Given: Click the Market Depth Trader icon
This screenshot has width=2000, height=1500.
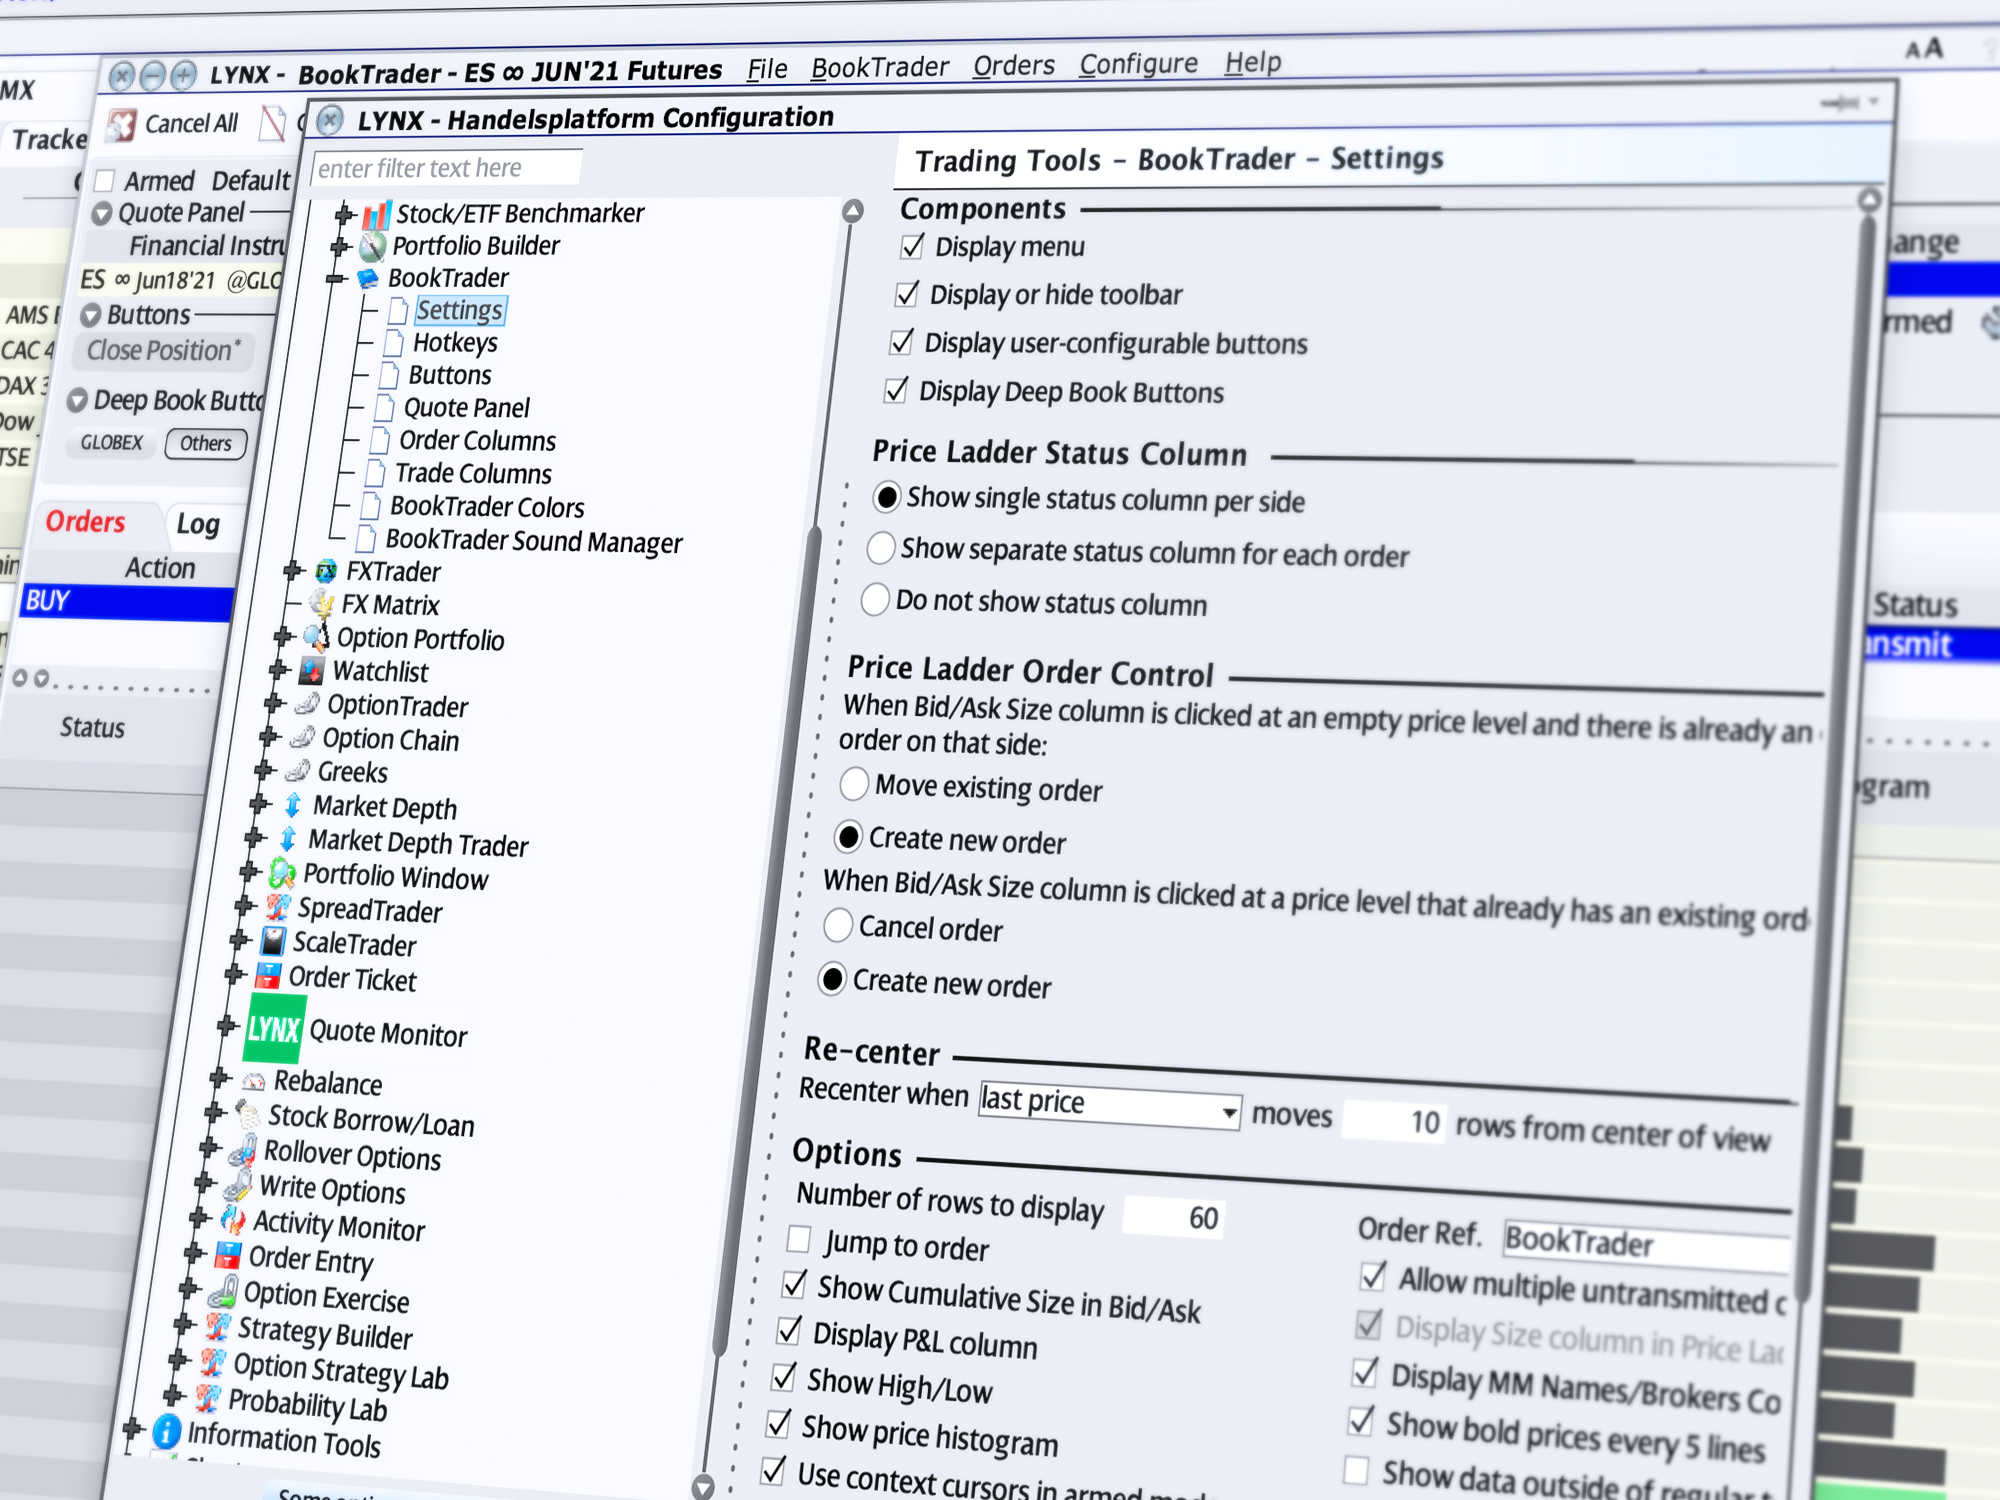Looking at the screenshot, I should [288, 839].
